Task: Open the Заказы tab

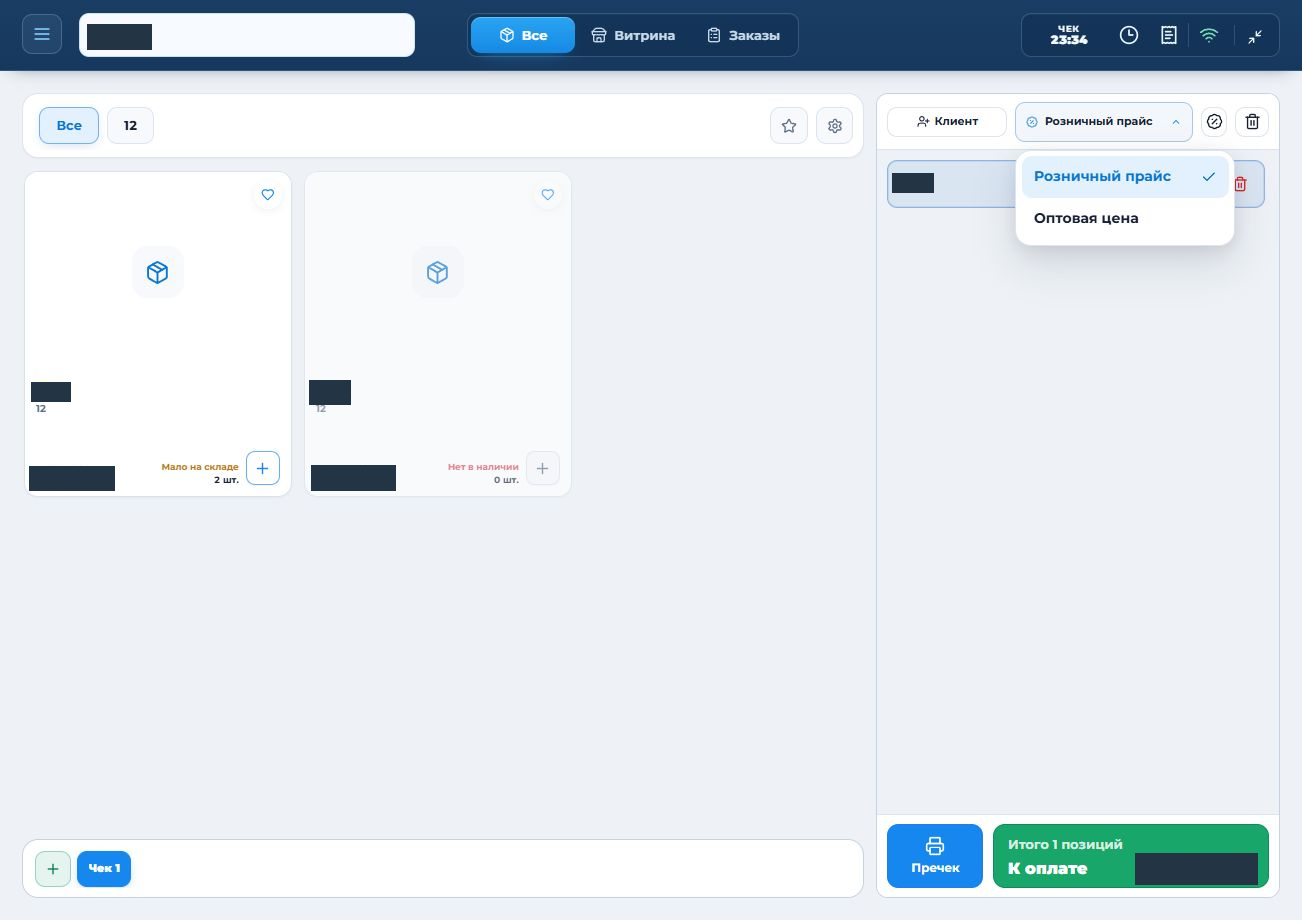Action: [x=743, y=35]
